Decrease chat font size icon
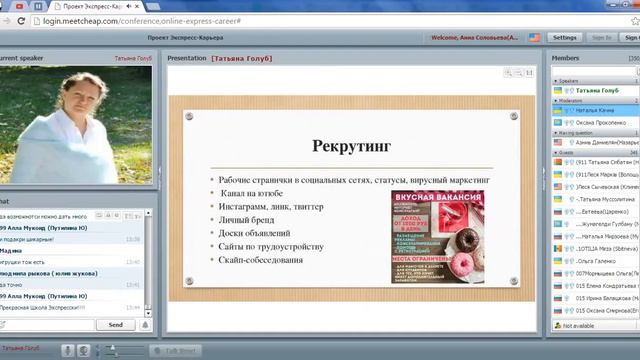 click(x=137, y=216)
